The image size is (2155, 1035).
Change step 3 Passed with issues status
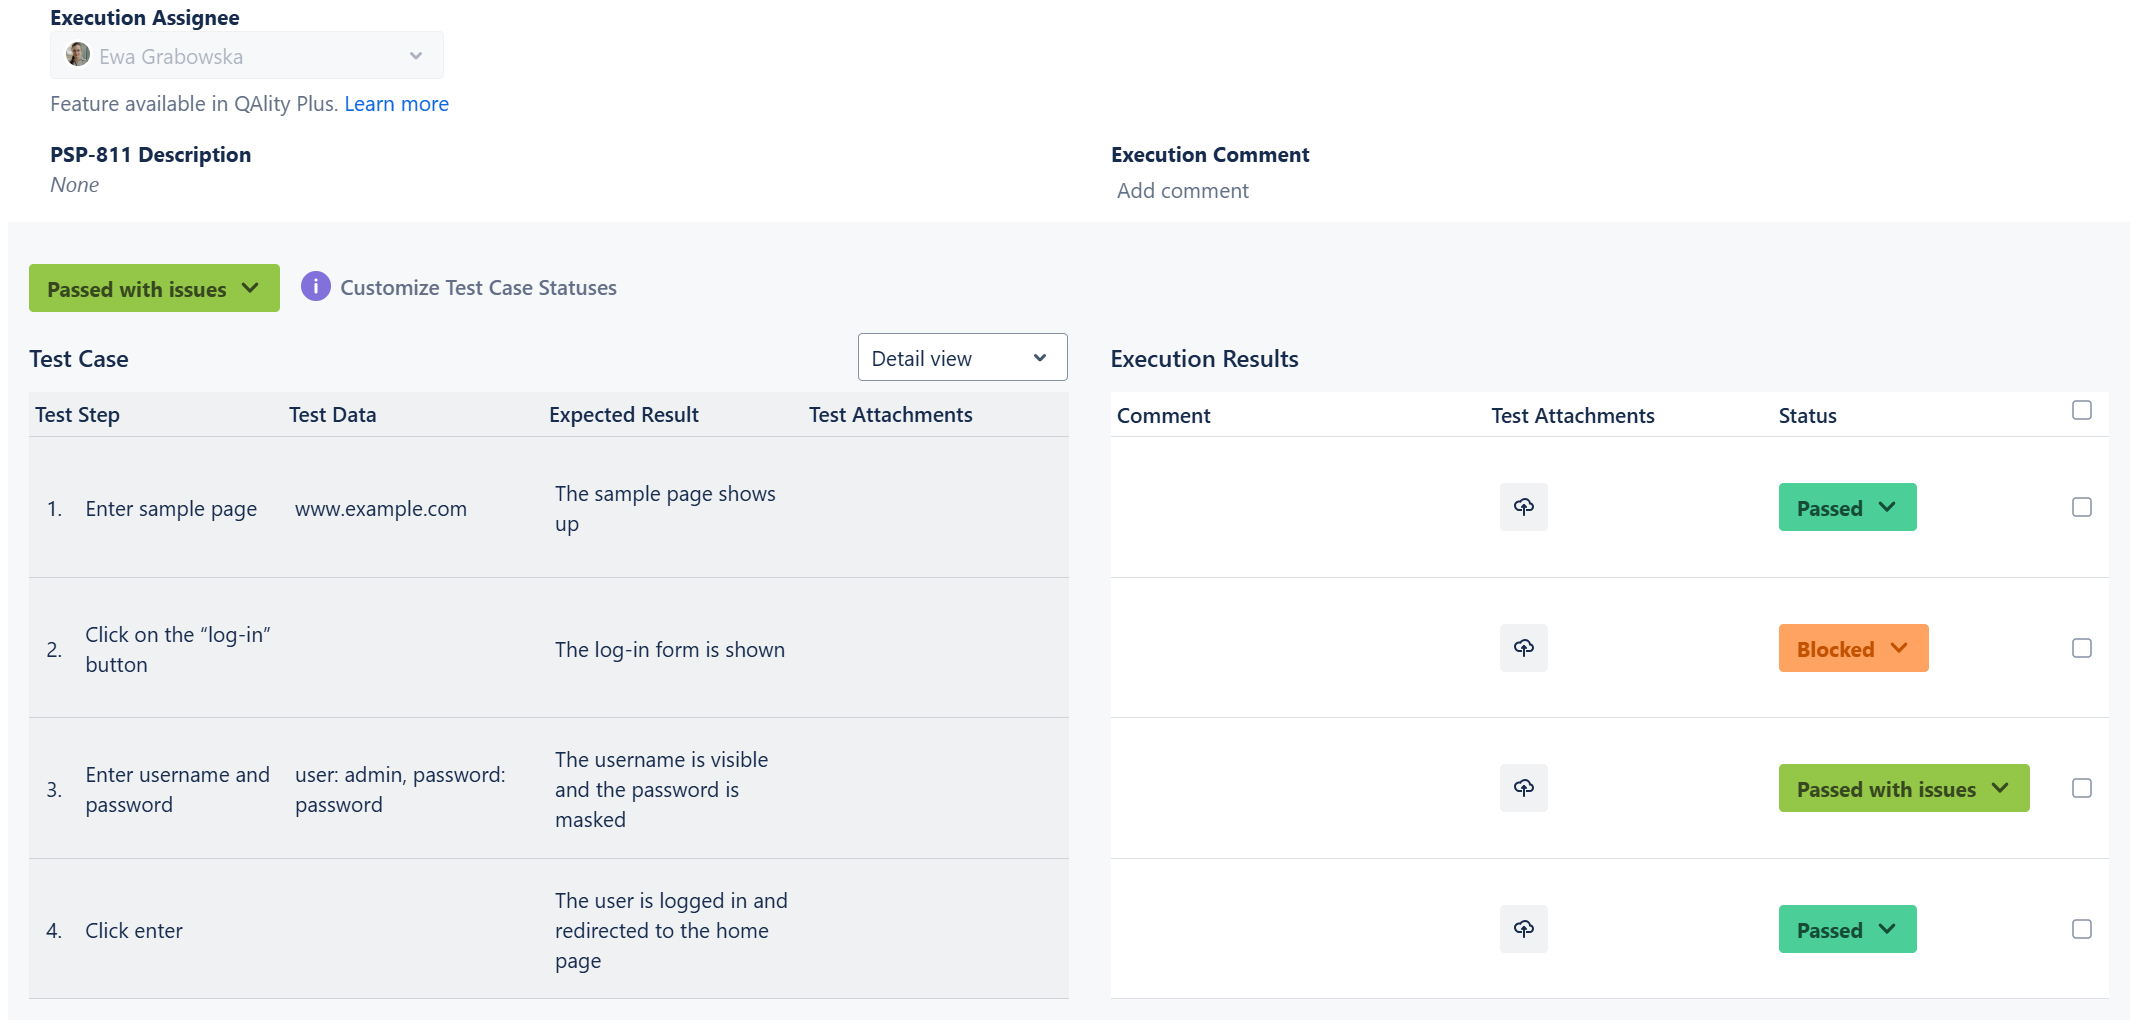point(1904,788)
